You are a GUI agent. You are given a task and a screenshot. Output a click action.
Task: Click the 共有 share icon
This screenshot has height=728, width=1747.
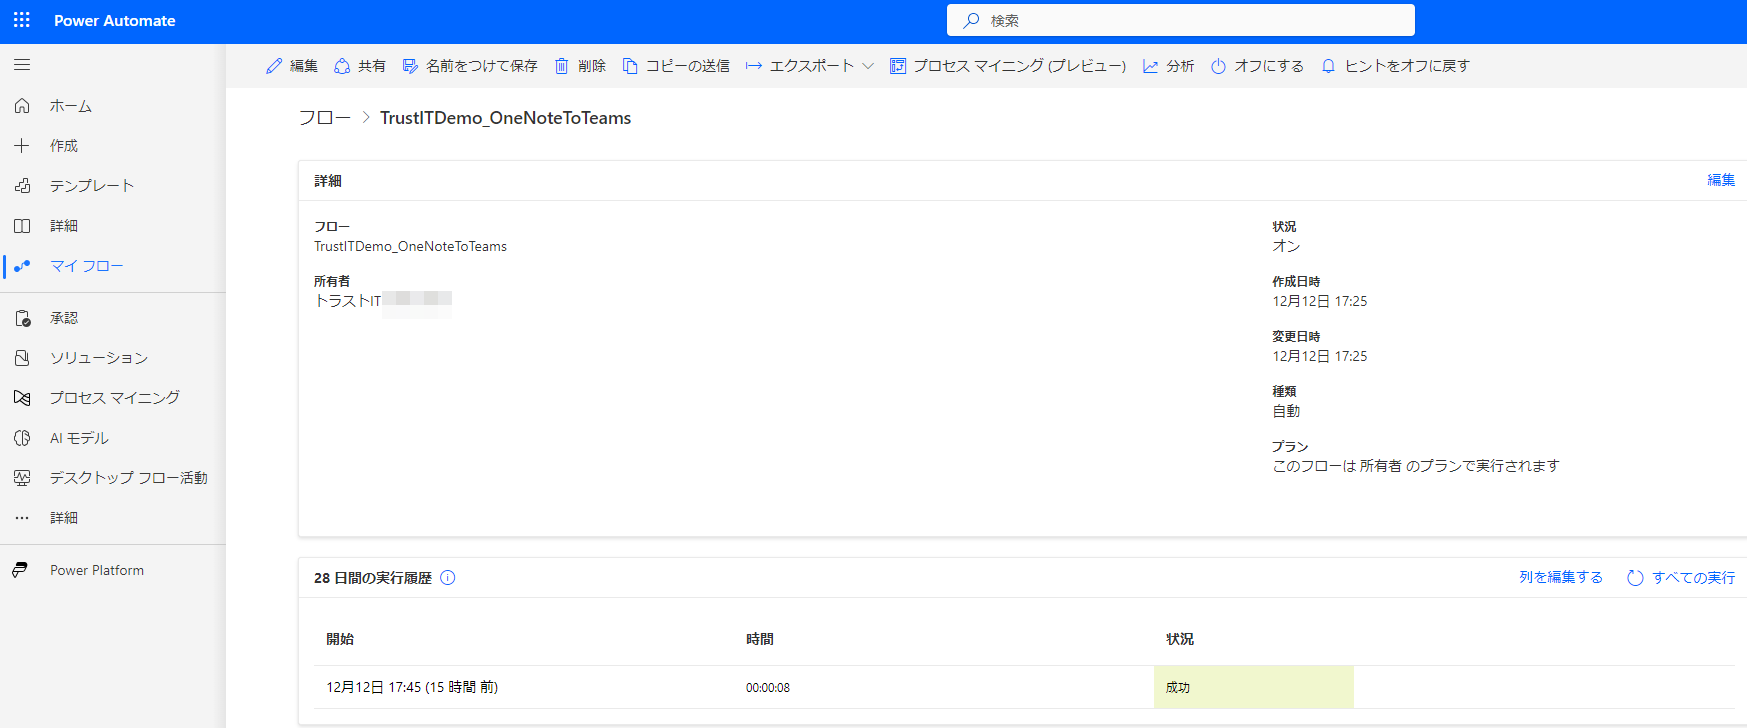click(342, 66)
